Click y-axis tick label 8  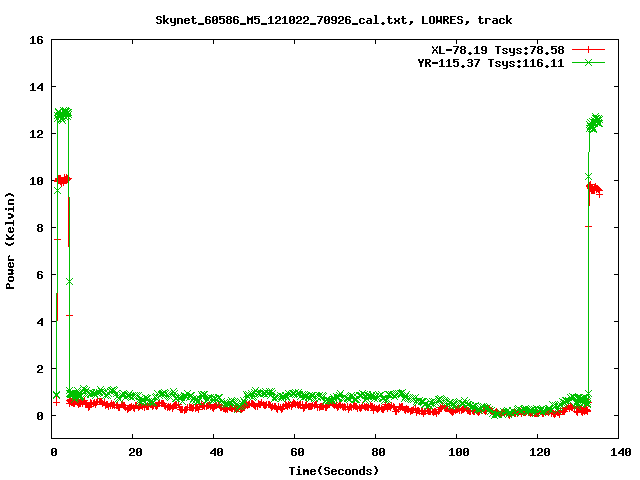click(x=40, y=228)
